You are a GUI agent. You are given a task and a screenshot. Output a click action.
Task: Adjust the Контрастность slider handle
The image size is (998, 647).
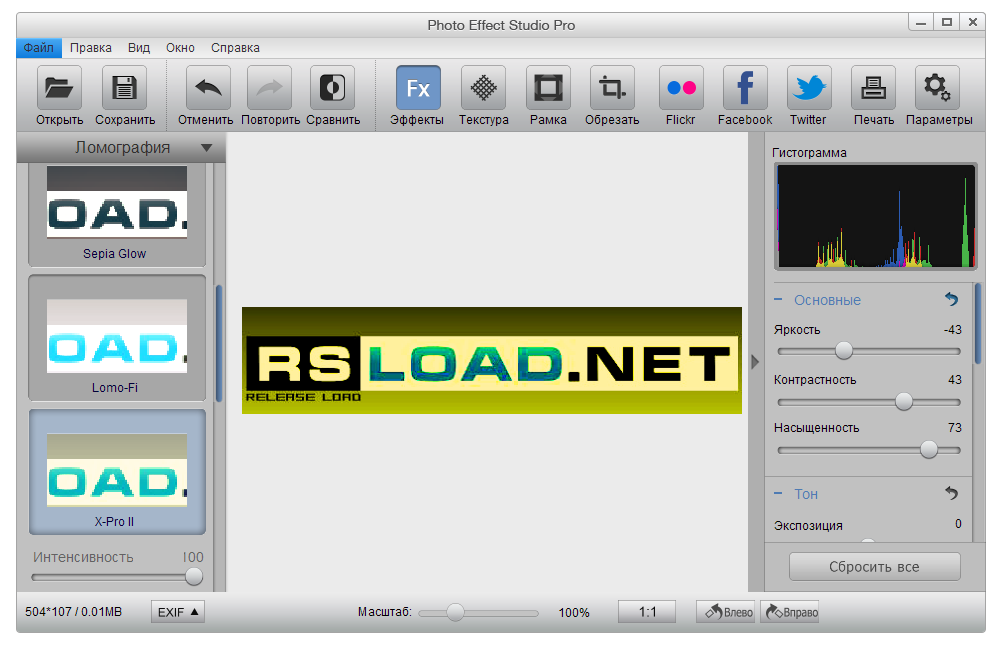904,401
